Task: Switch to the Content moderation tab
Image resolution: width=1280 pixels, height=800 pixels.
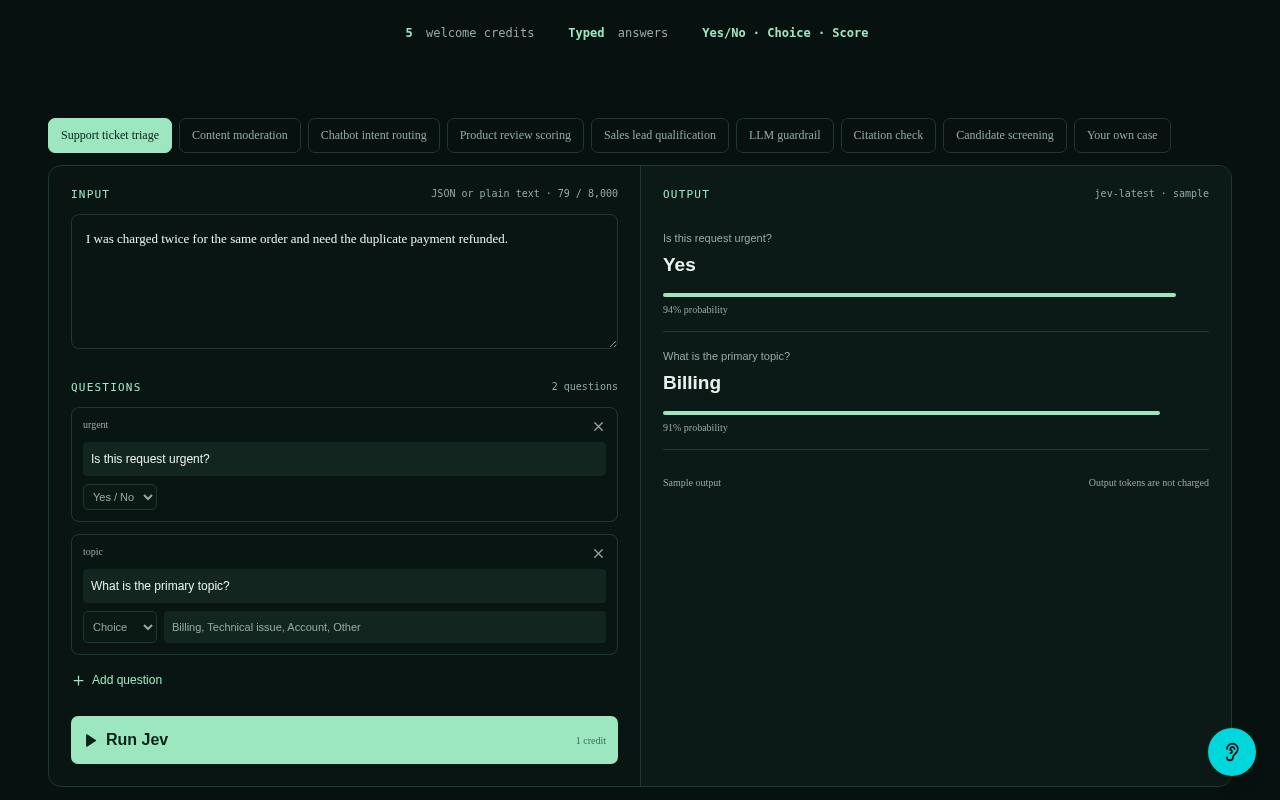Action: [240, 135]
